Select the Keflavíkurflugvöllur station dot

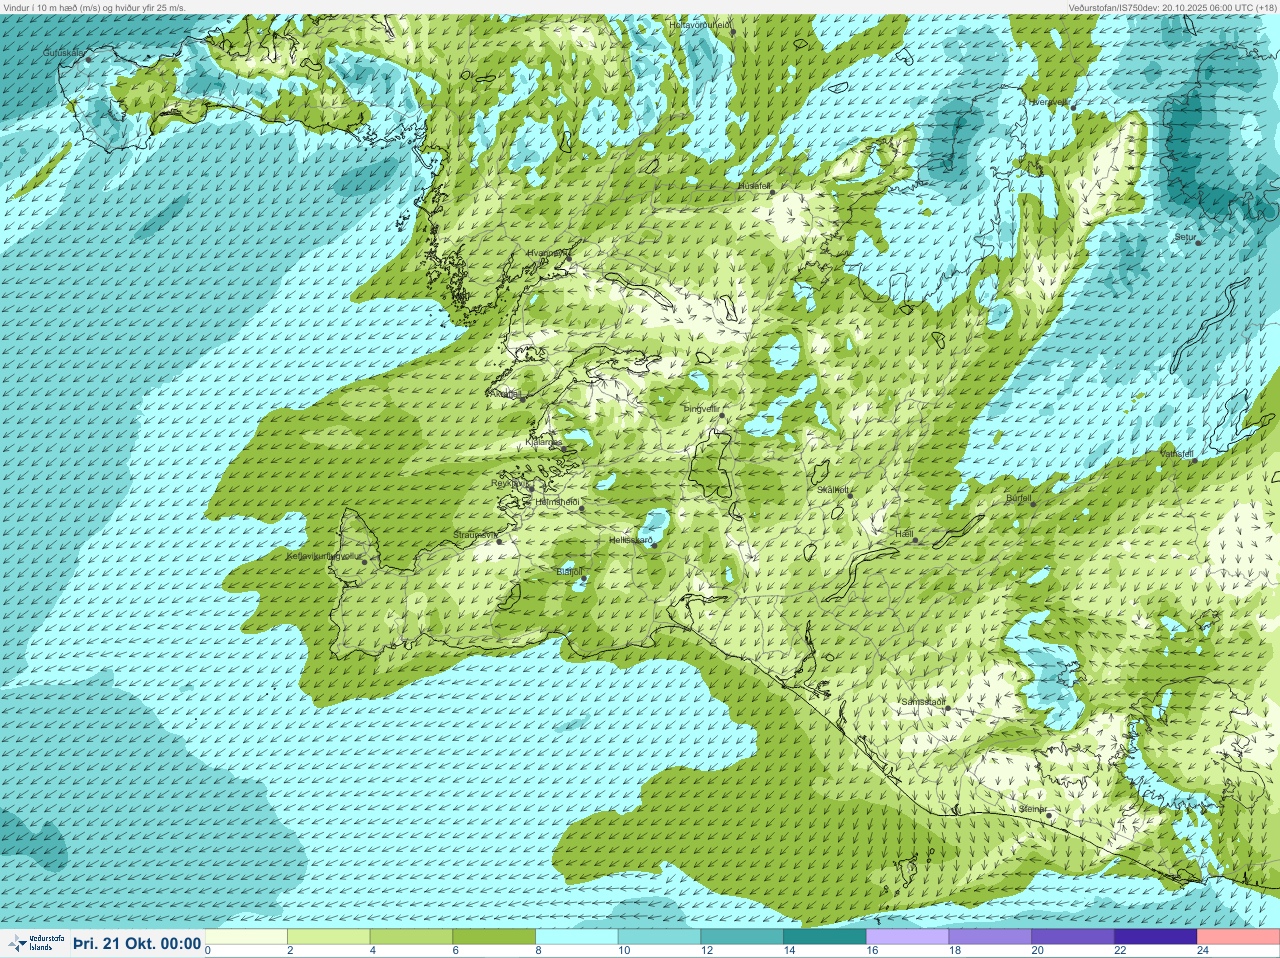click(x=365, y=561)
